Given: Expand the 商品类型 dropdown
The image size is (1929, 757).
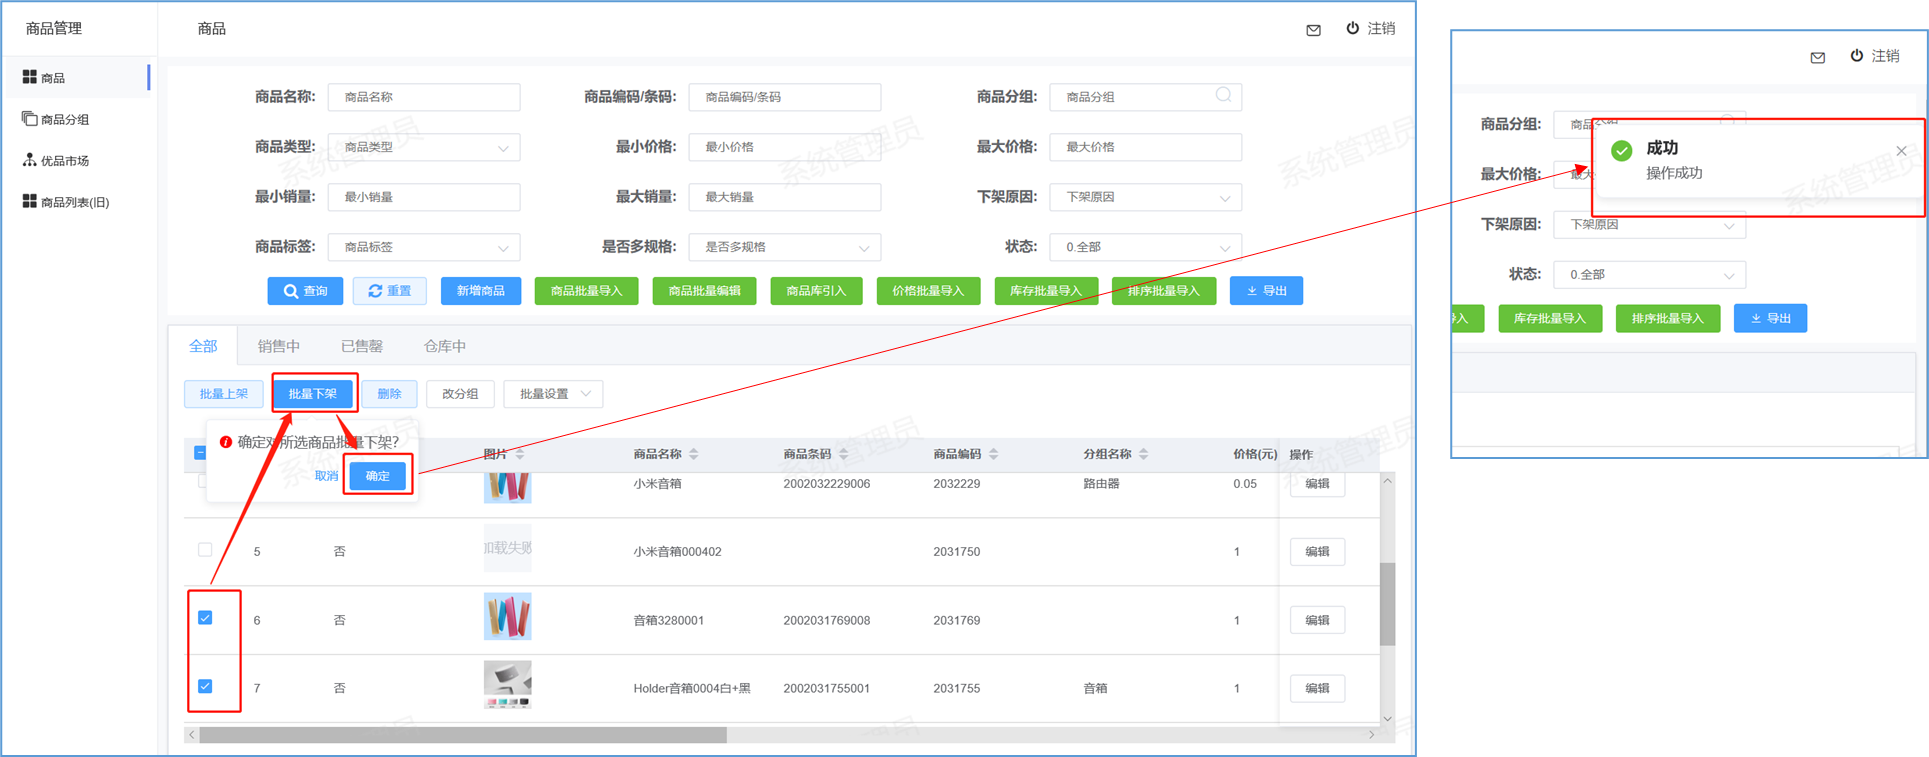Looking at the screenshot, I should [424, 147].
